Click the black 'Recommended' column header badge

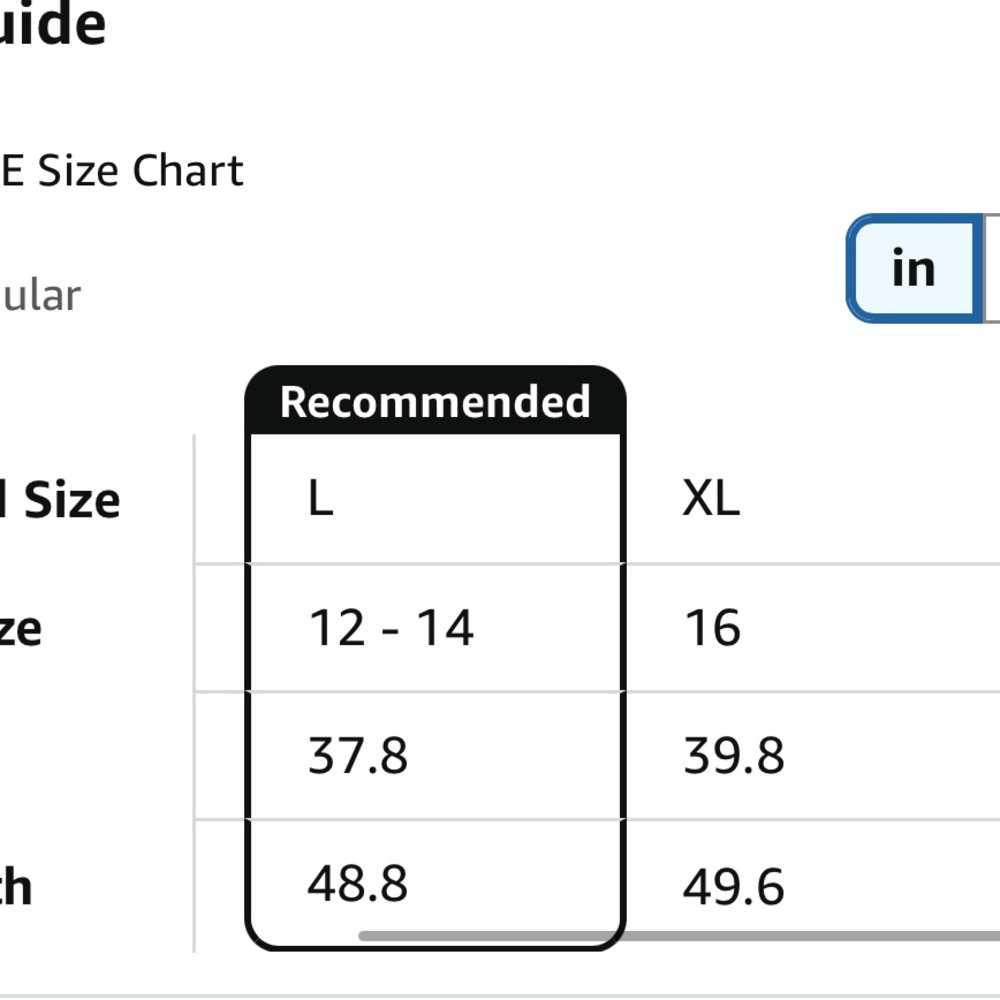point(435,402)
